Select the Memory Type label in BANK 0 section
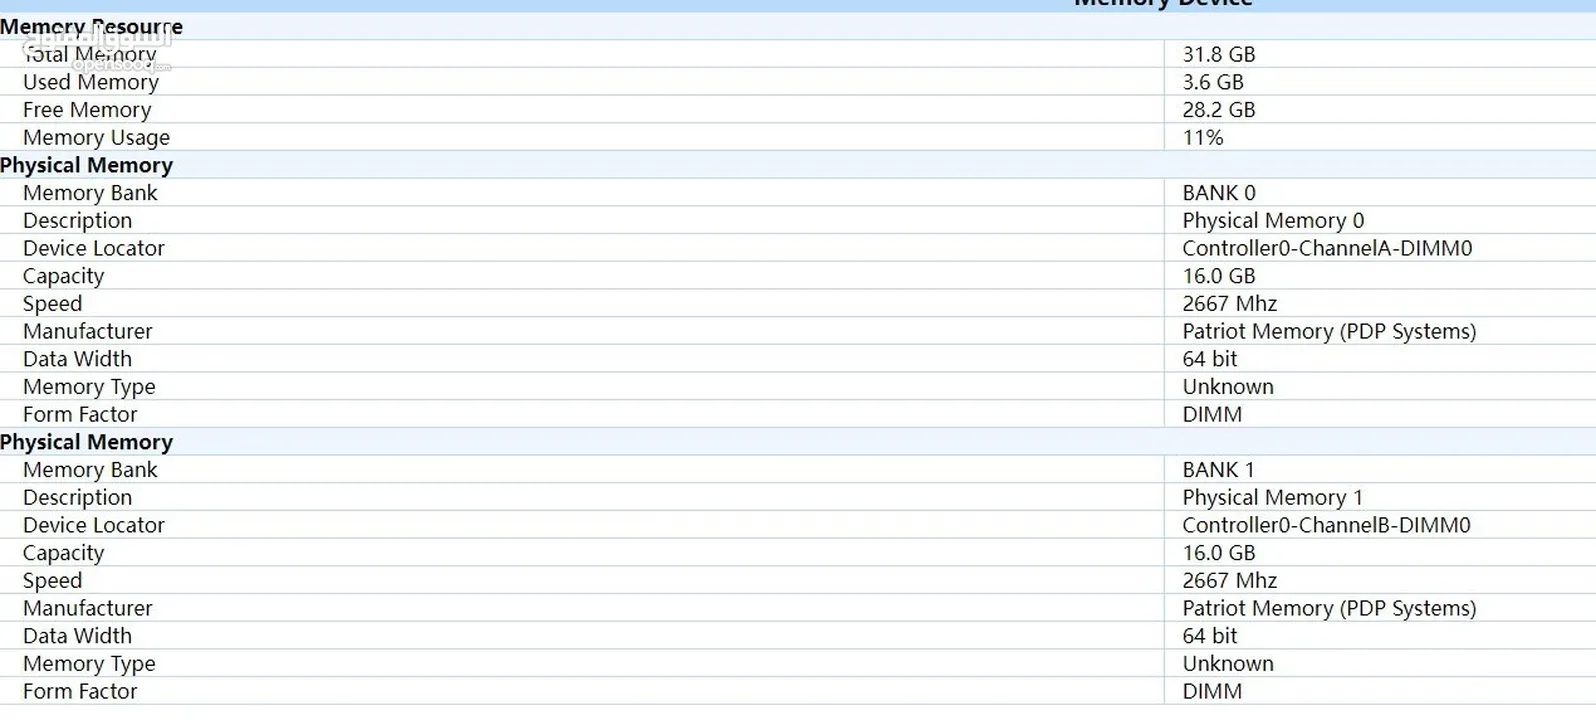 tap(89, 387)
